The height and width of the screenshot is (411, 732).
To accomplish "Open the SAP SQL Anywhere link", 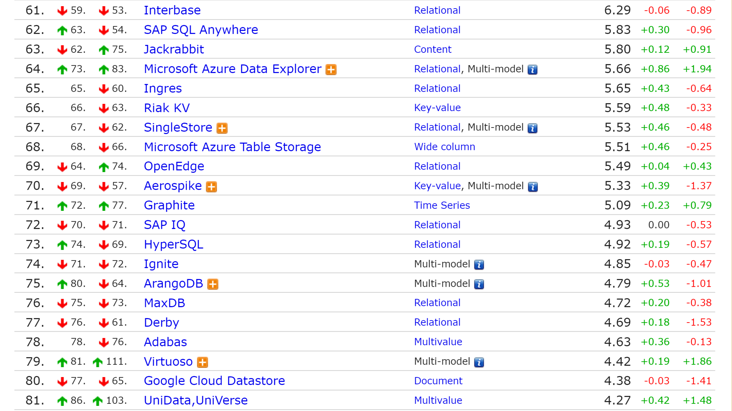I will coord(200,30).
